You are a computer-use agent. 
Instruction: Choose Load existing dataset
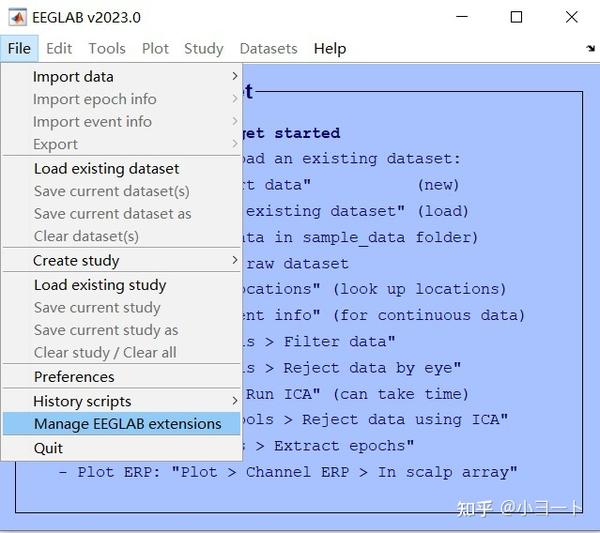point(106,168)
